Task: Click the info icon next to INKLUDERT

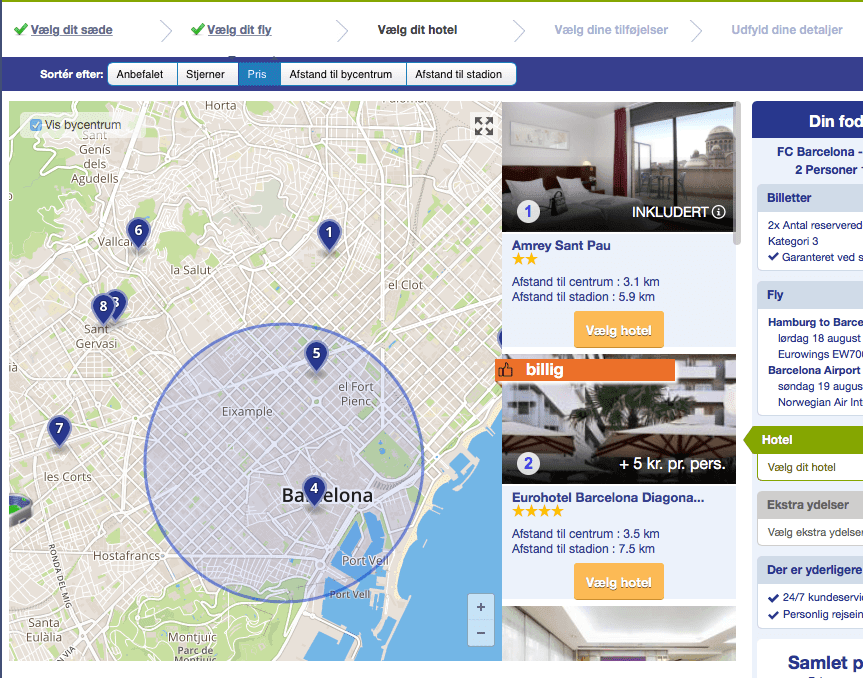Action: pyautogui.click(x=718, y=212)
